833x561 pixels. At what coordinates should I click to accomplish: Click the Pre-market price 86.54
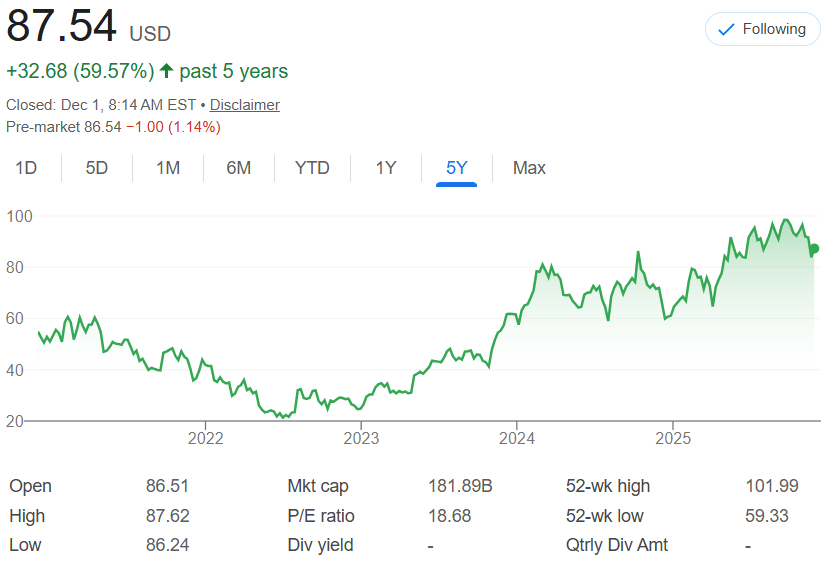100,127
